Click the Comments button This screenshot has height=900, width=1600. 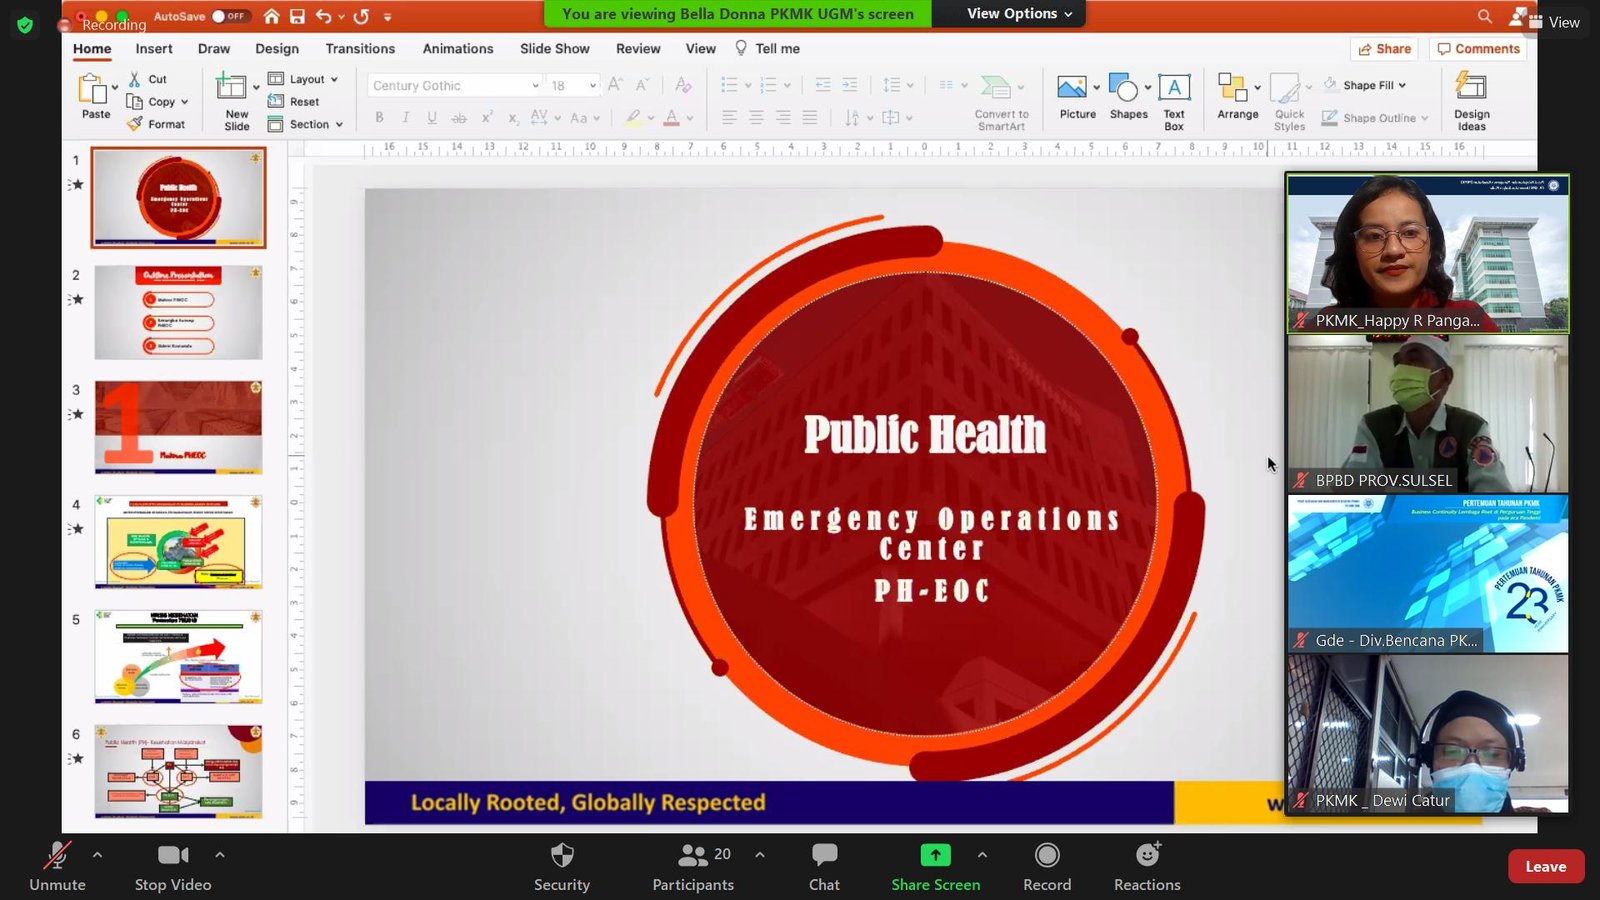click(1478, 49)
